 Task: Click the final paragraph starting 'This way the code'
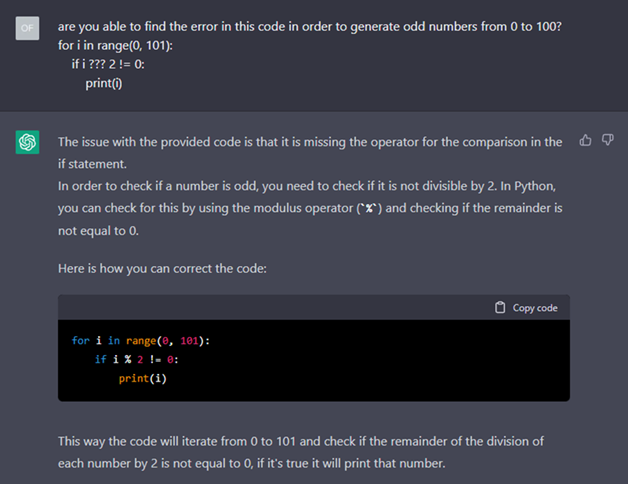pos(301,452)
